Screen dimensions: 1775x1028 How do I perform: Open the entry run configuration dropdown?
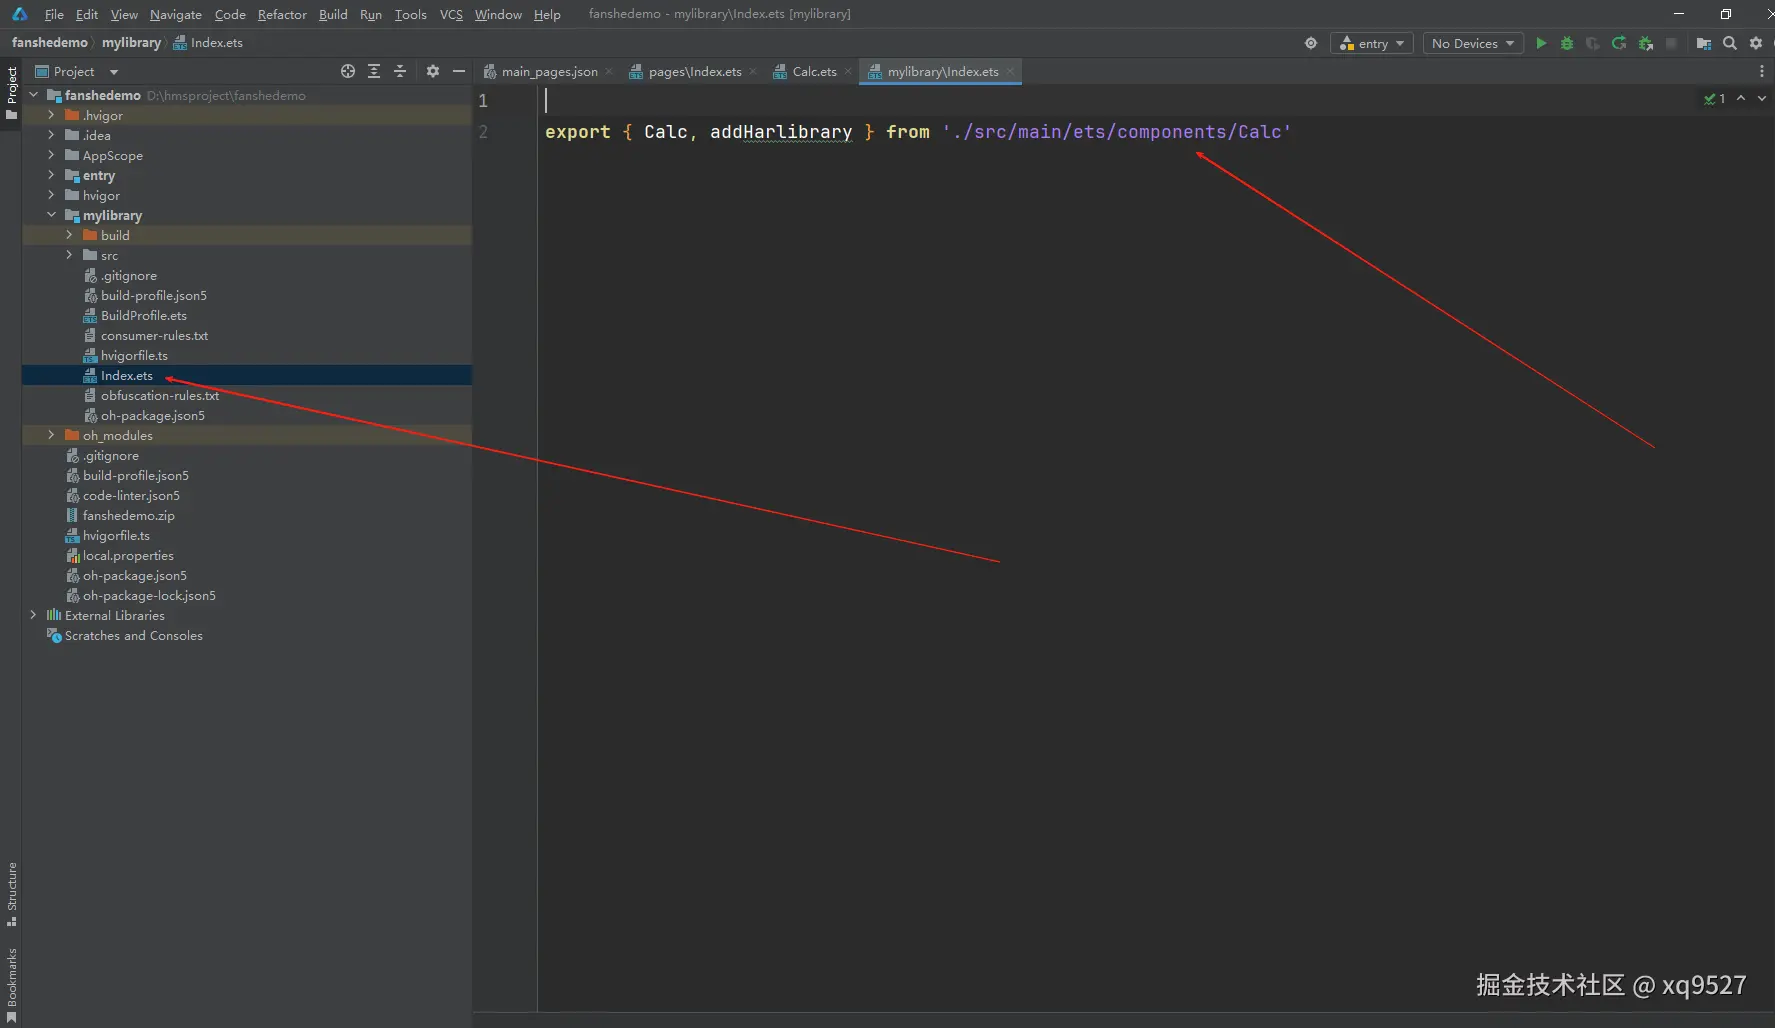click(1372, 43)
